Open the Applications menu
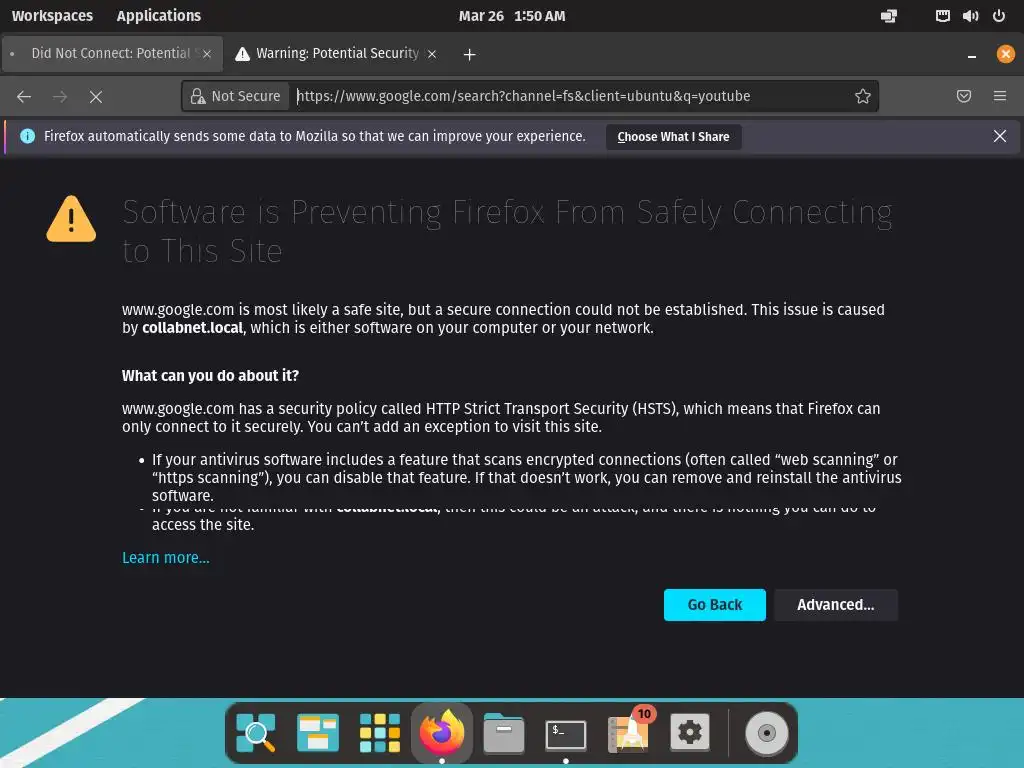1024x768 pixels. click(159, 16)
